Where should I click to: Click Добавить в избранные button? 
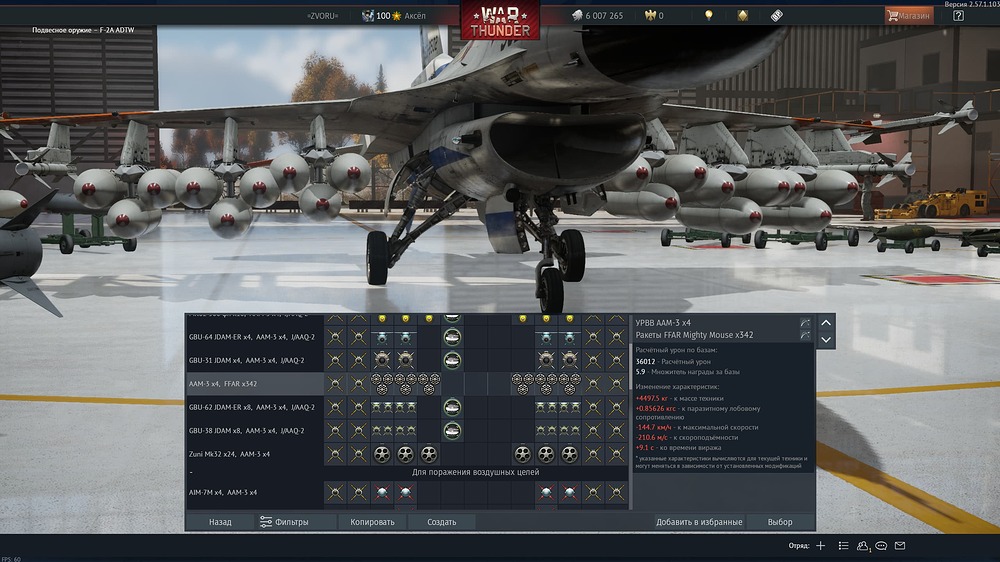pos(699,522)
